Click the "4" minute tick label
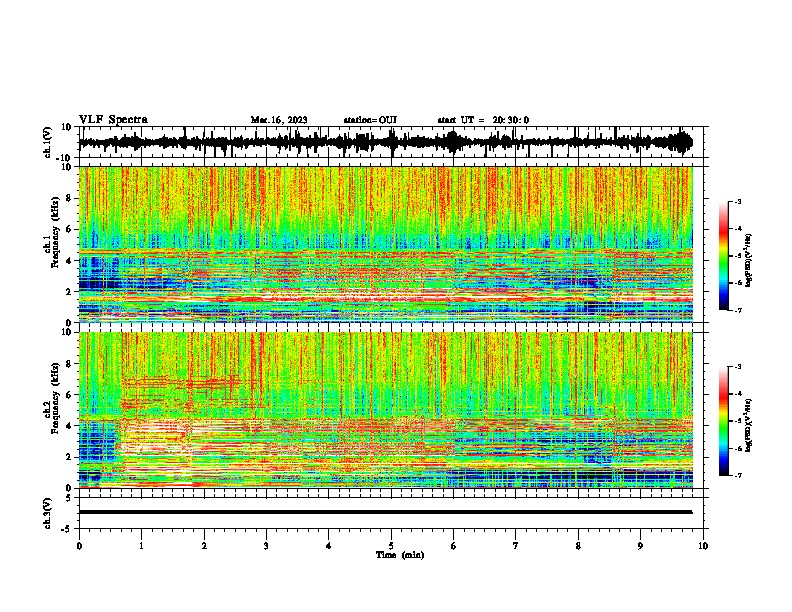This screenshot has height=612, width=792. (x=329, y=546)
